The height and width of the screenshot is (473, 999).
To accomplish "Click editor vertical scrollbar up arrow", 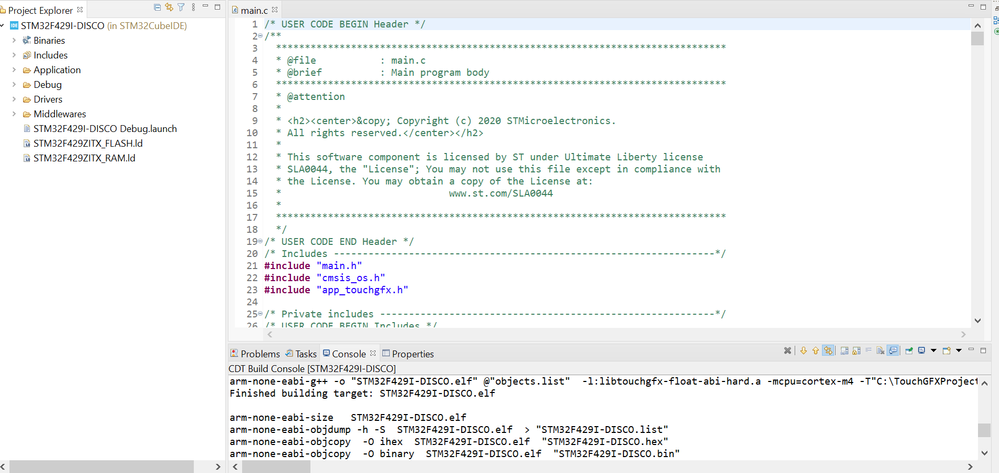I will (977, 24).
